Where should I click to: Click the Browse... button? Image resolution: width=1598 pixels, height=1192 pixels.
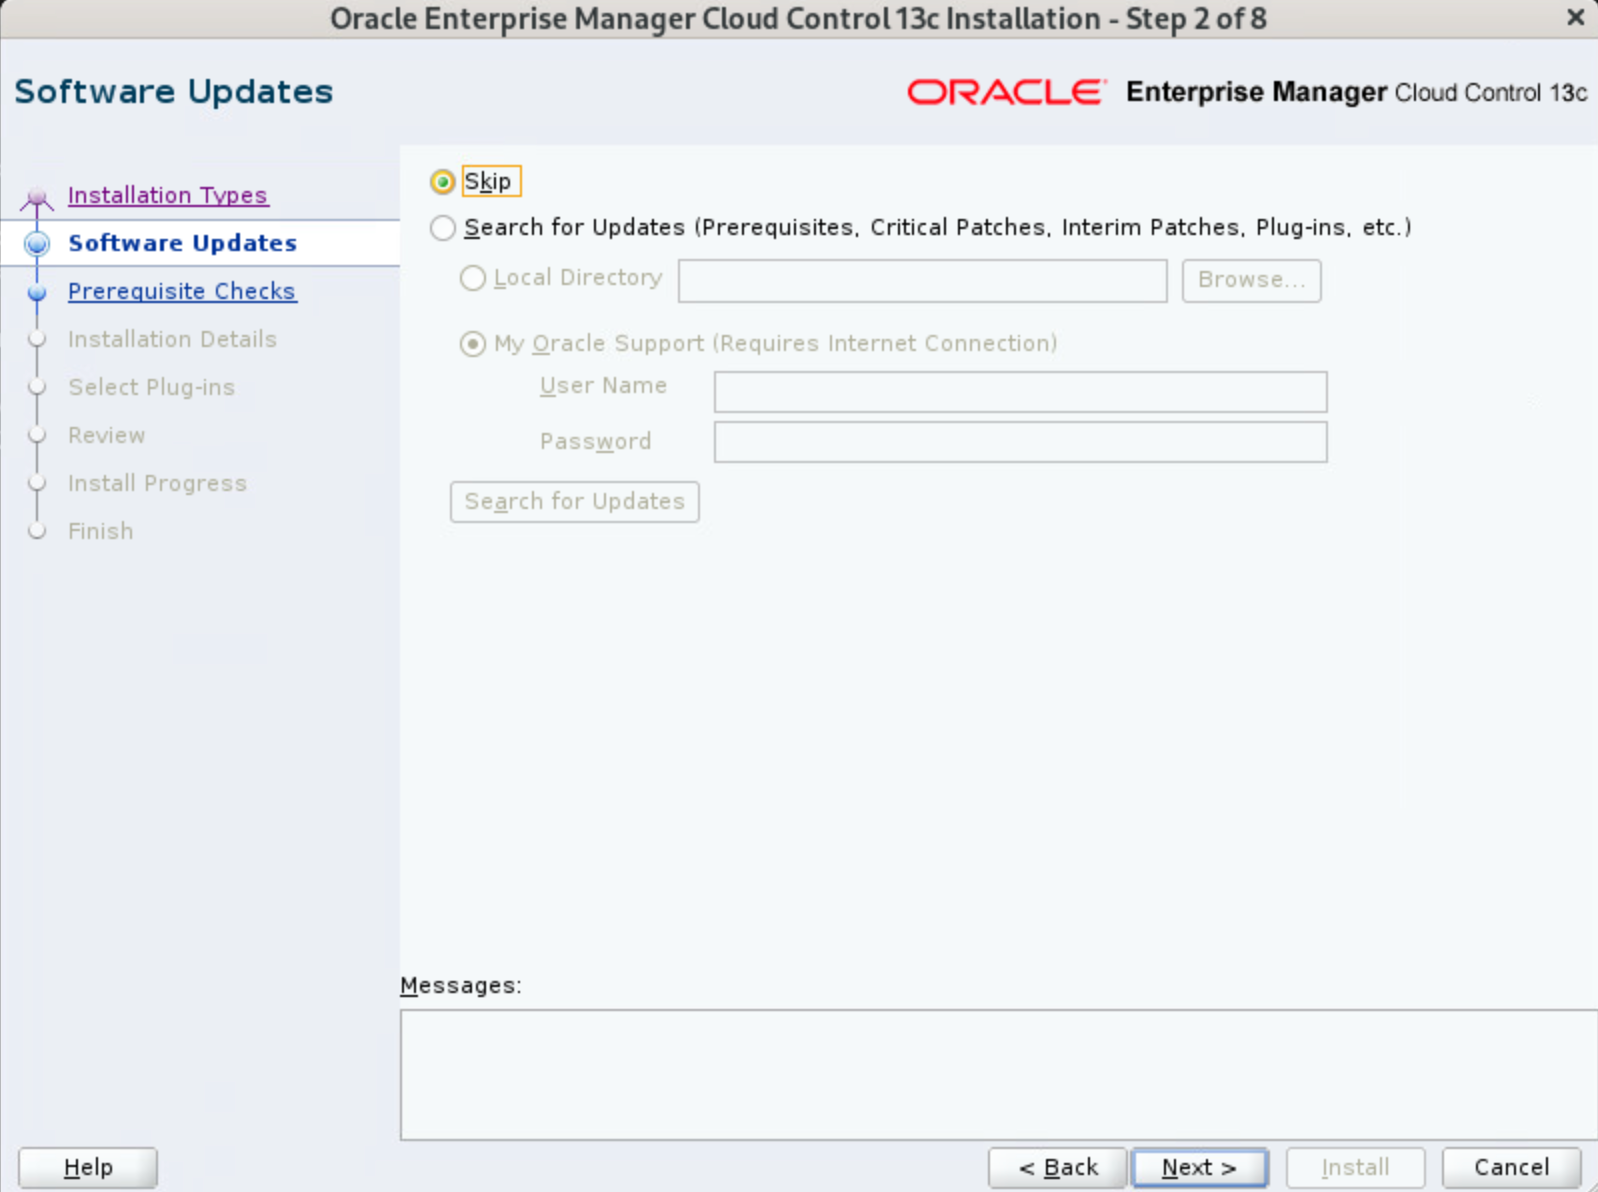point(1251,281)
